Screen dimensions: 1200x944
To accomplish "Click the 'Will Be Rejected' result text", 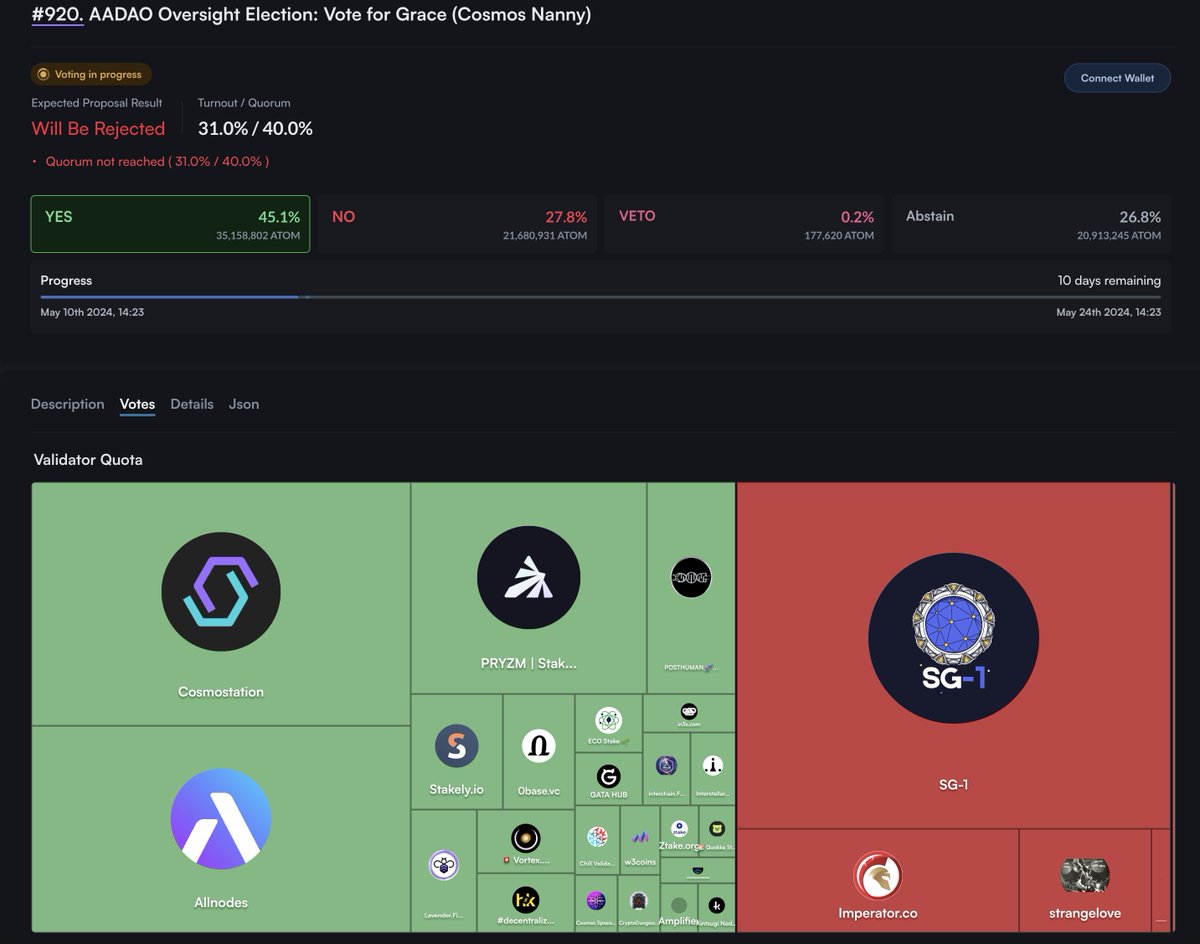I will click(x=98, y=128).
